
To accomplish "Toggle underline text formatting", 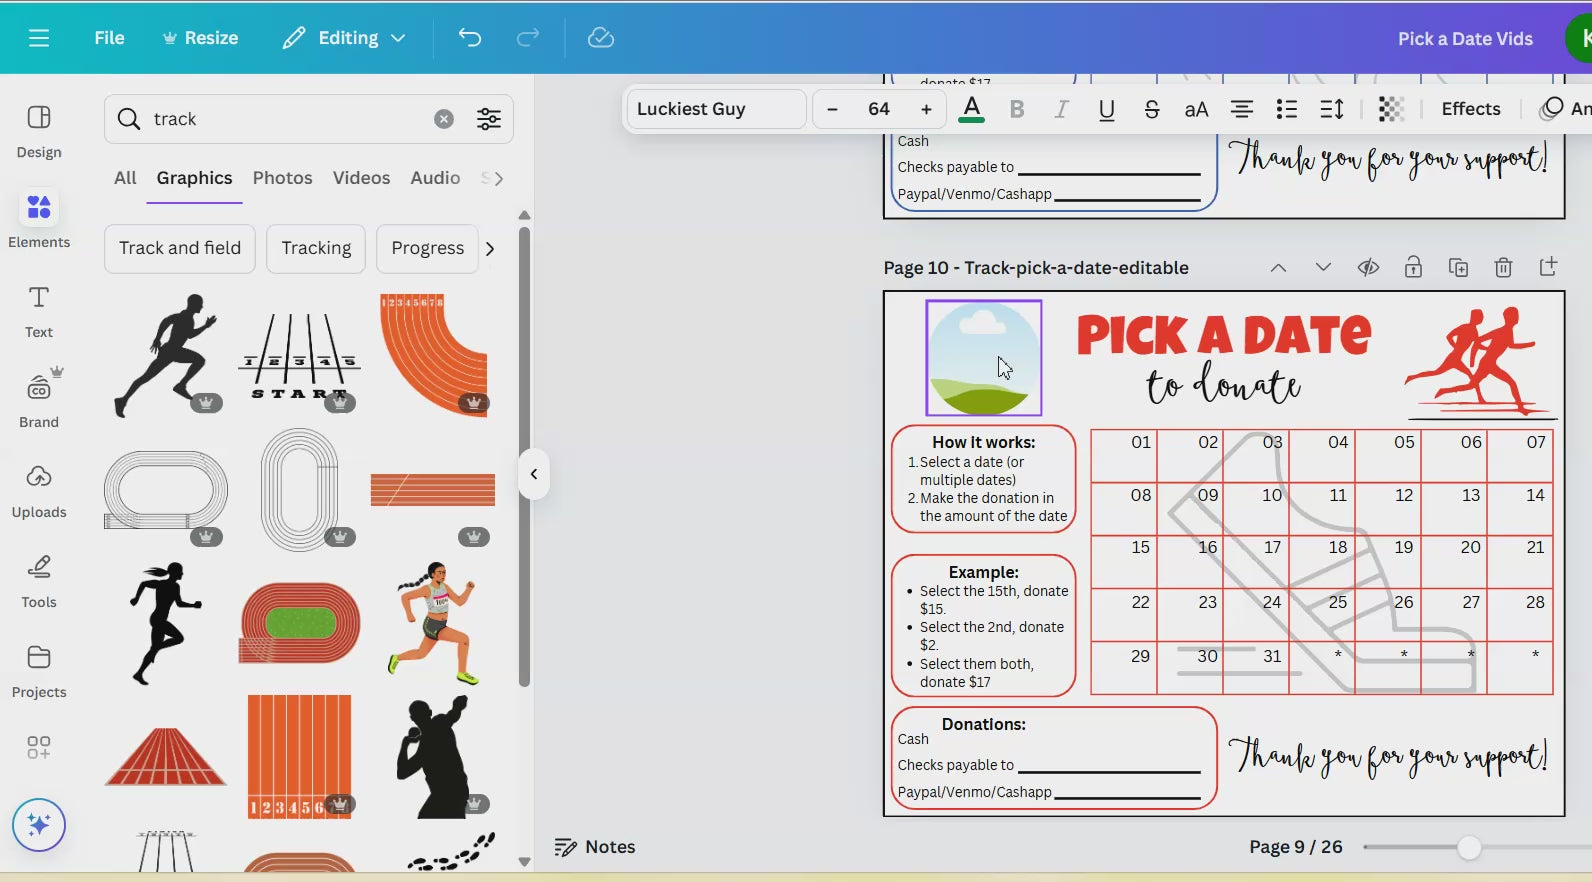I will pos(1106,109).
